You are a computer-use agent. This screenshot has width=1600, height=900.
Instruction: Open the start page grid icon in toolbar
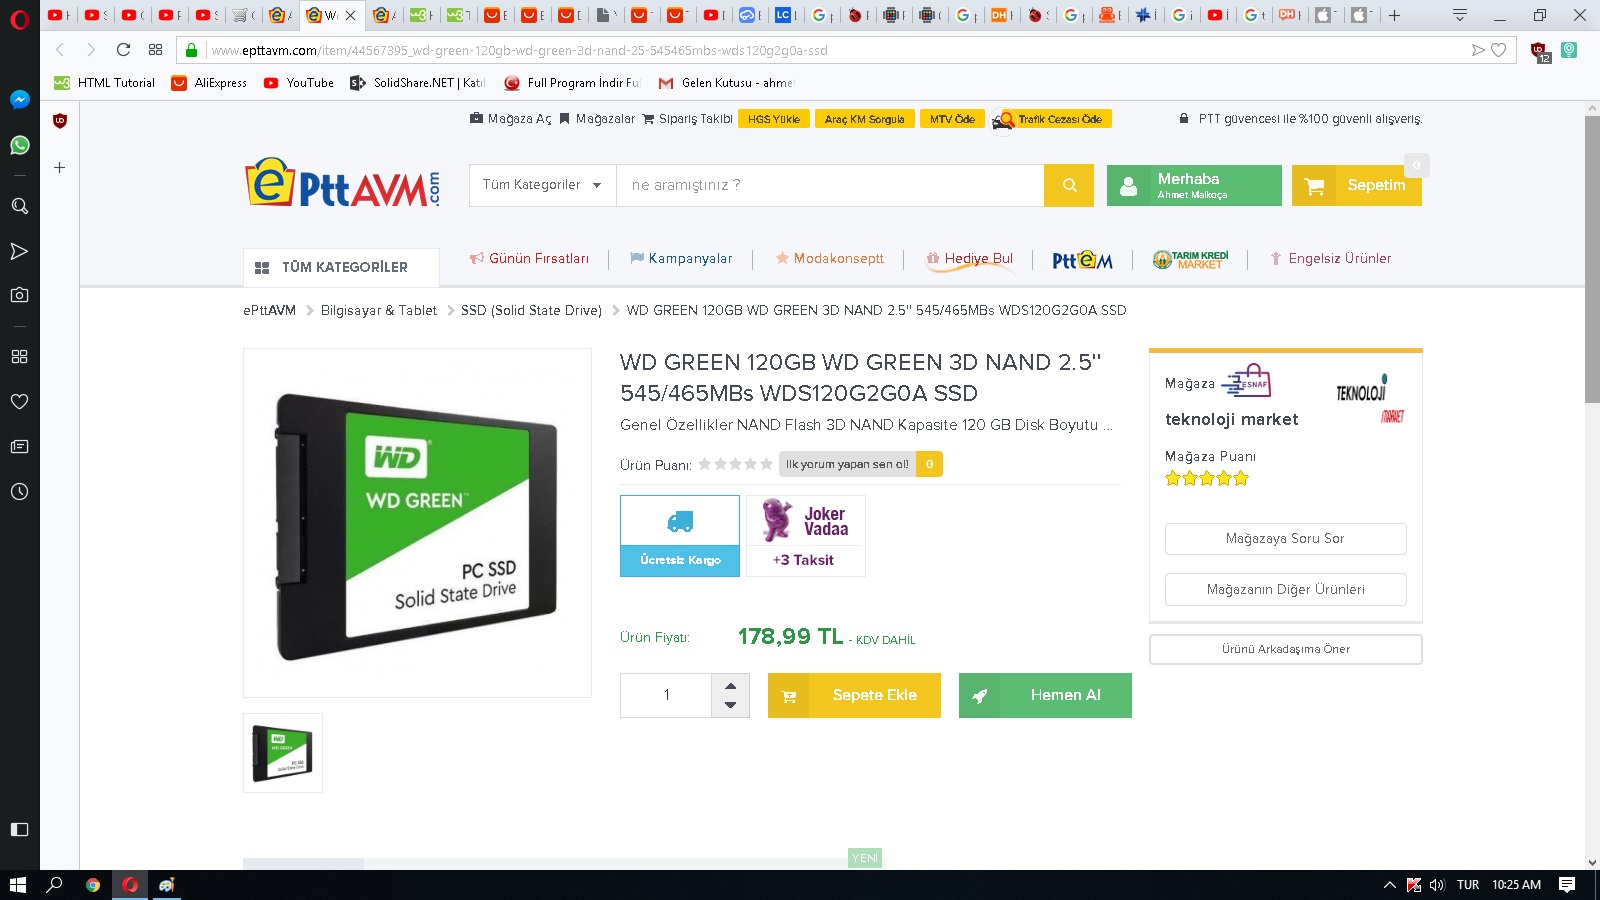click(x=155, y=50)
